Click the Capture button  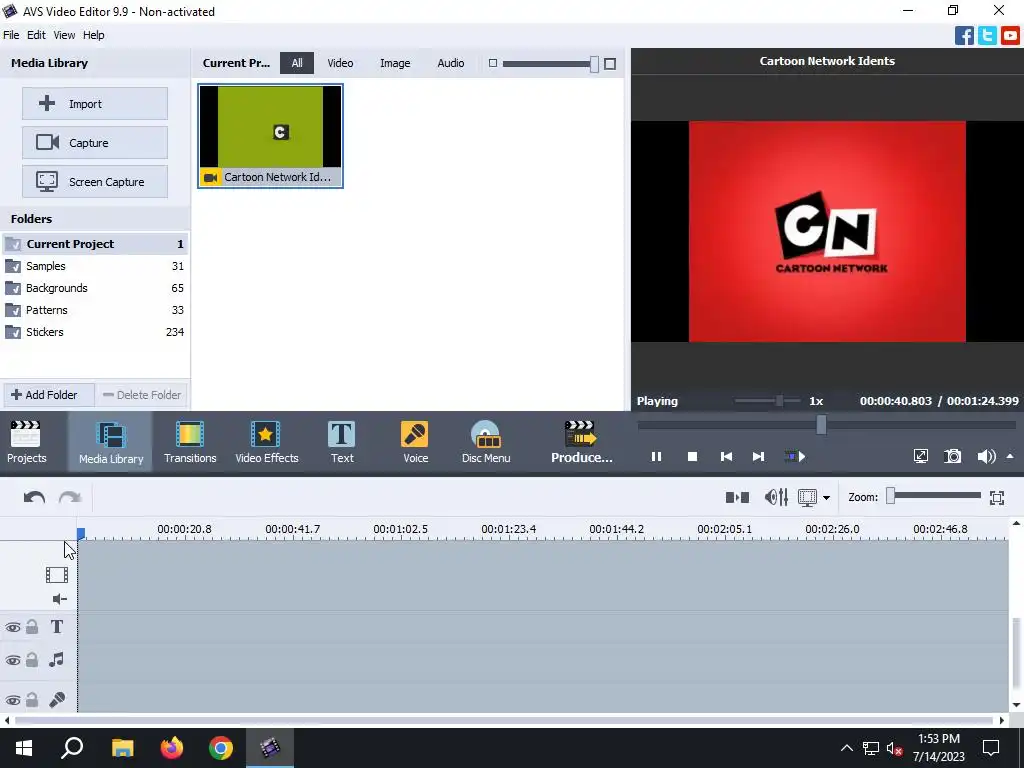[x=95, y=142]
